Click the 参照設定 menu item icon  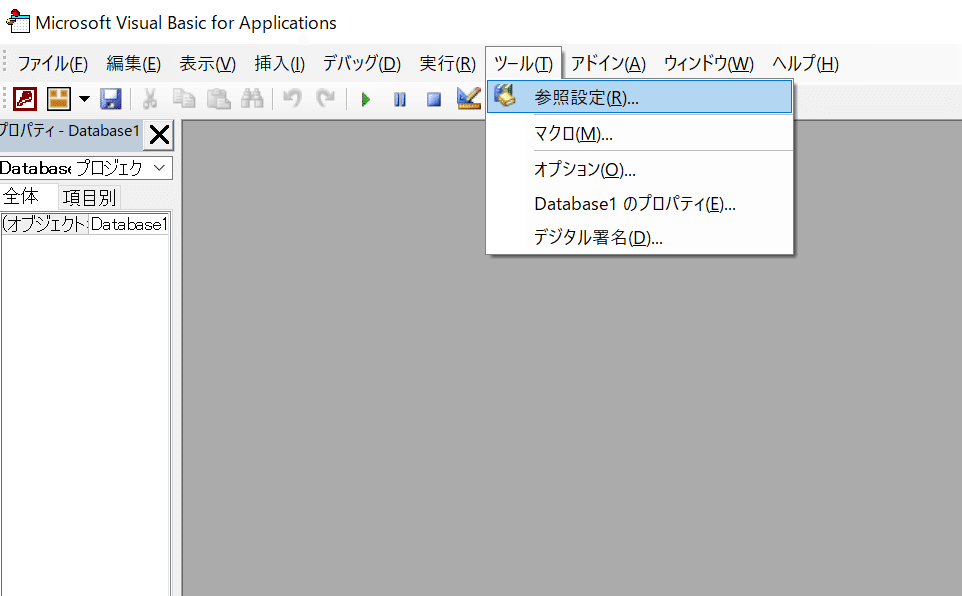[x=505, y=96]
